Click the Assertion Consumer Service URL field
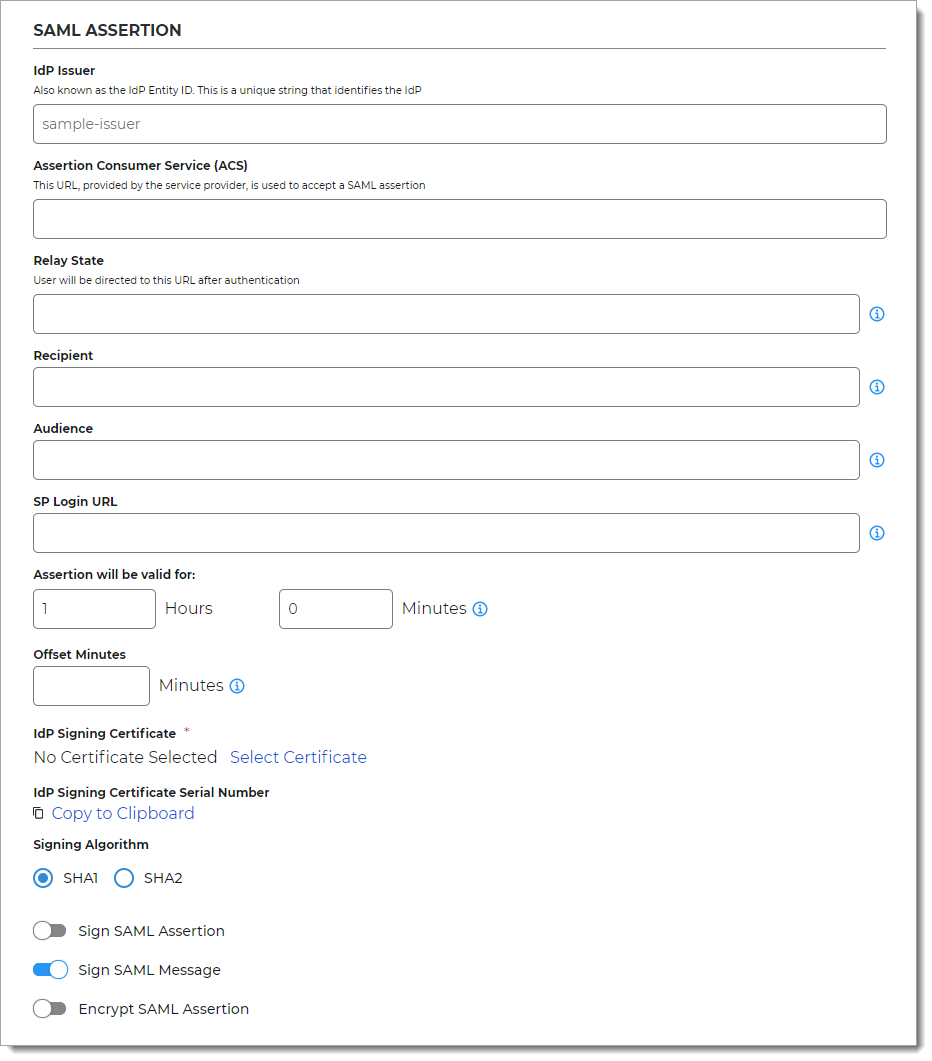 [x=460, y=218]
